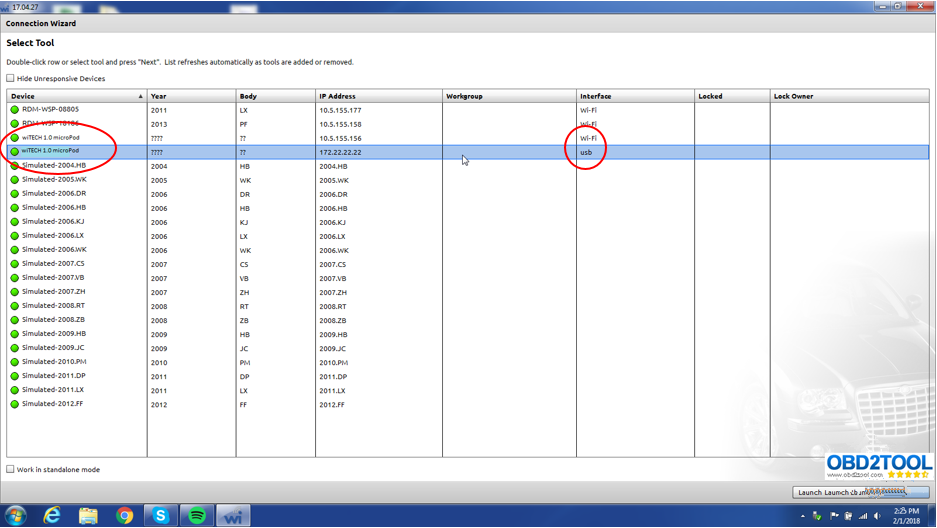Screen dimensions: 937x528
Task: Click the taskbar clock showing 2/1/2018
Action: (x=907, y=516)
